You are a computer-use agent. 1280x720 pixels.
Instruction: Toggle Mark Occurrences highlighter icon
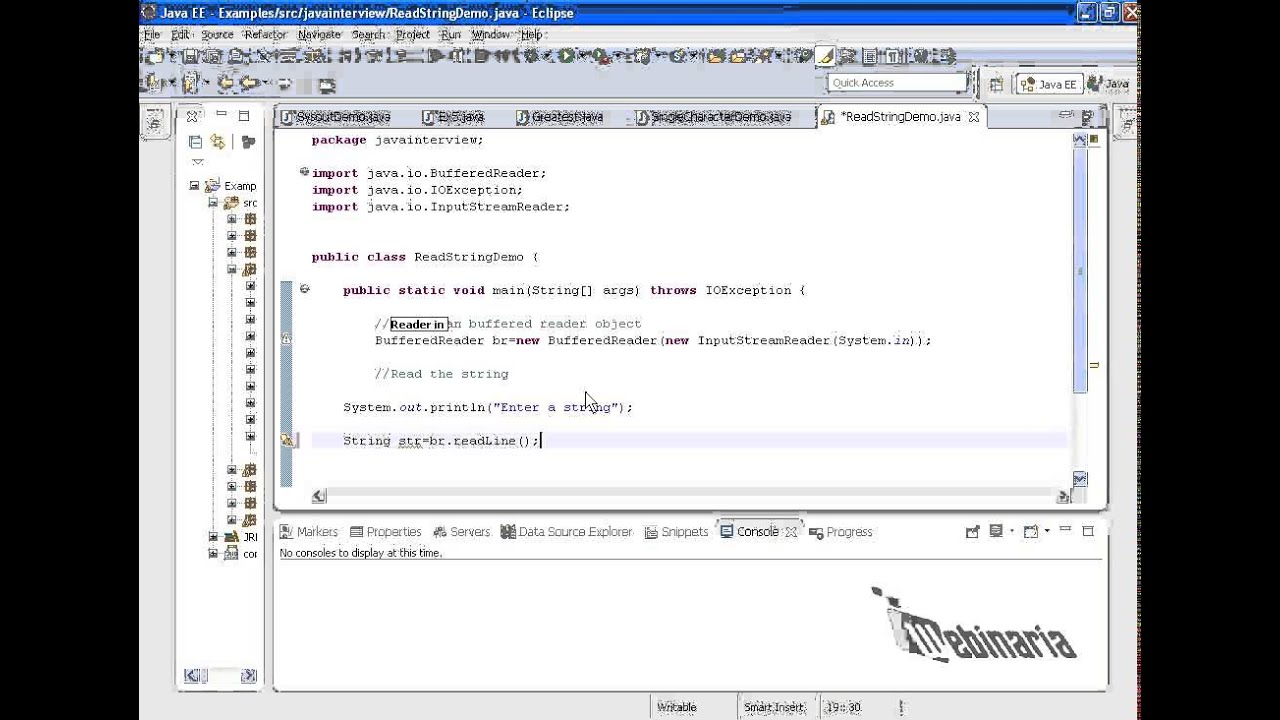point(825,57)
